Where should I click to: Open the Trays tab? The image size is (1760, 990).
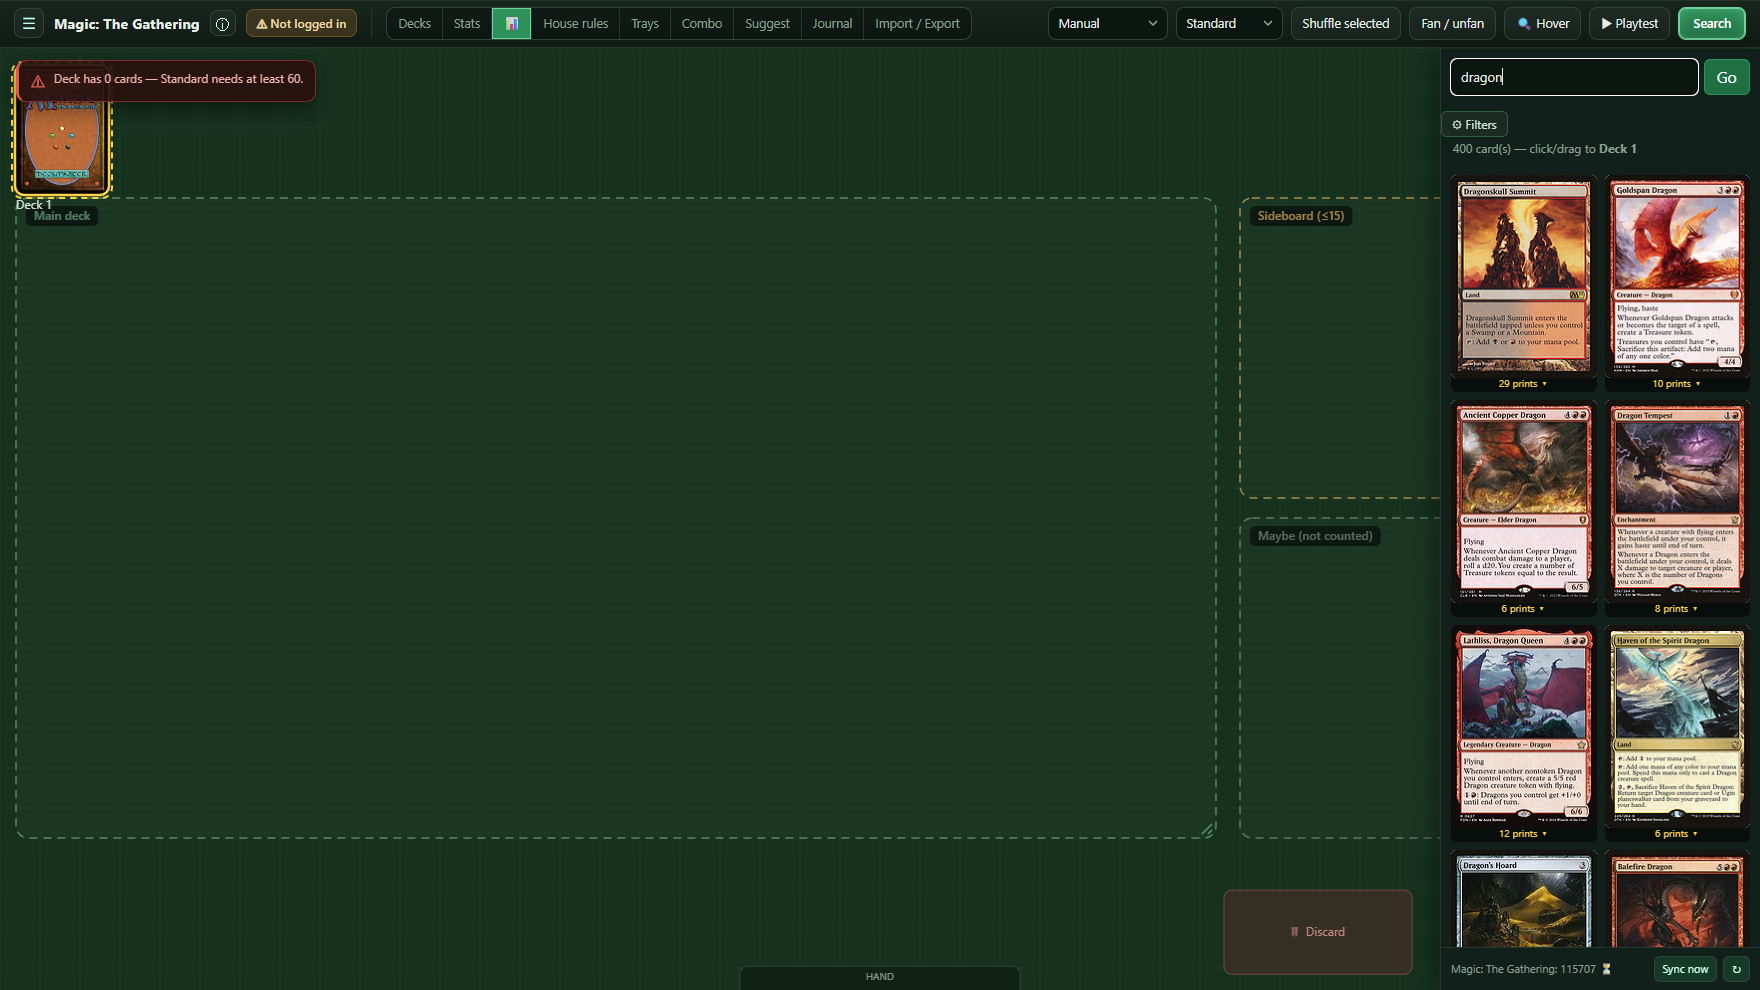pos(645,23)
